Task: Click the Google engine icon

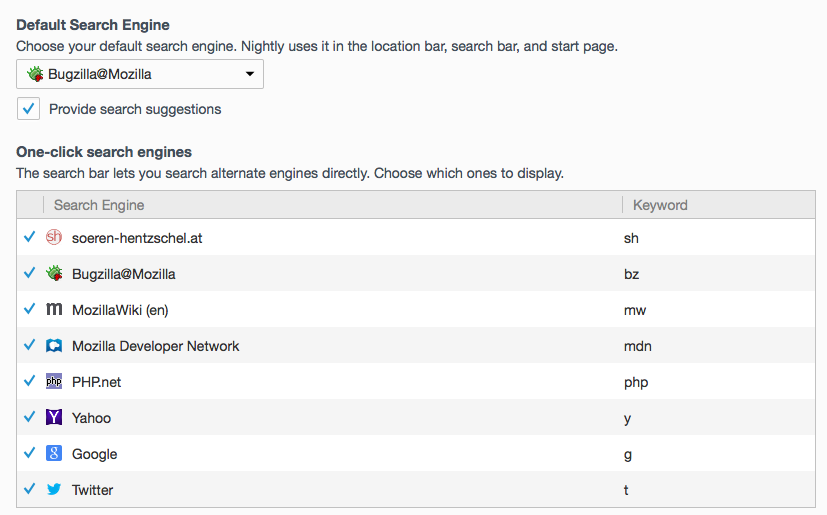Action: tap(54, 454)
